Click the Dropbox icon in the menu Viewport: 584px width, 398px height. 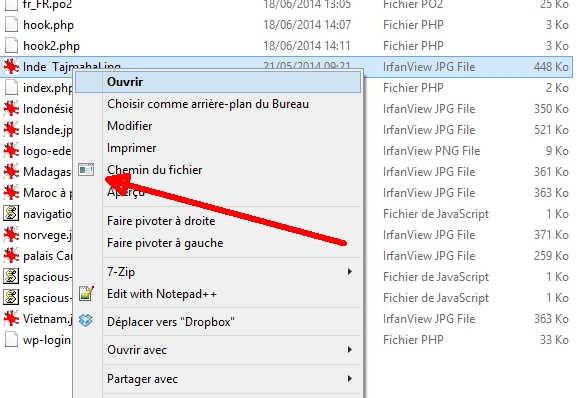[86, 320]
